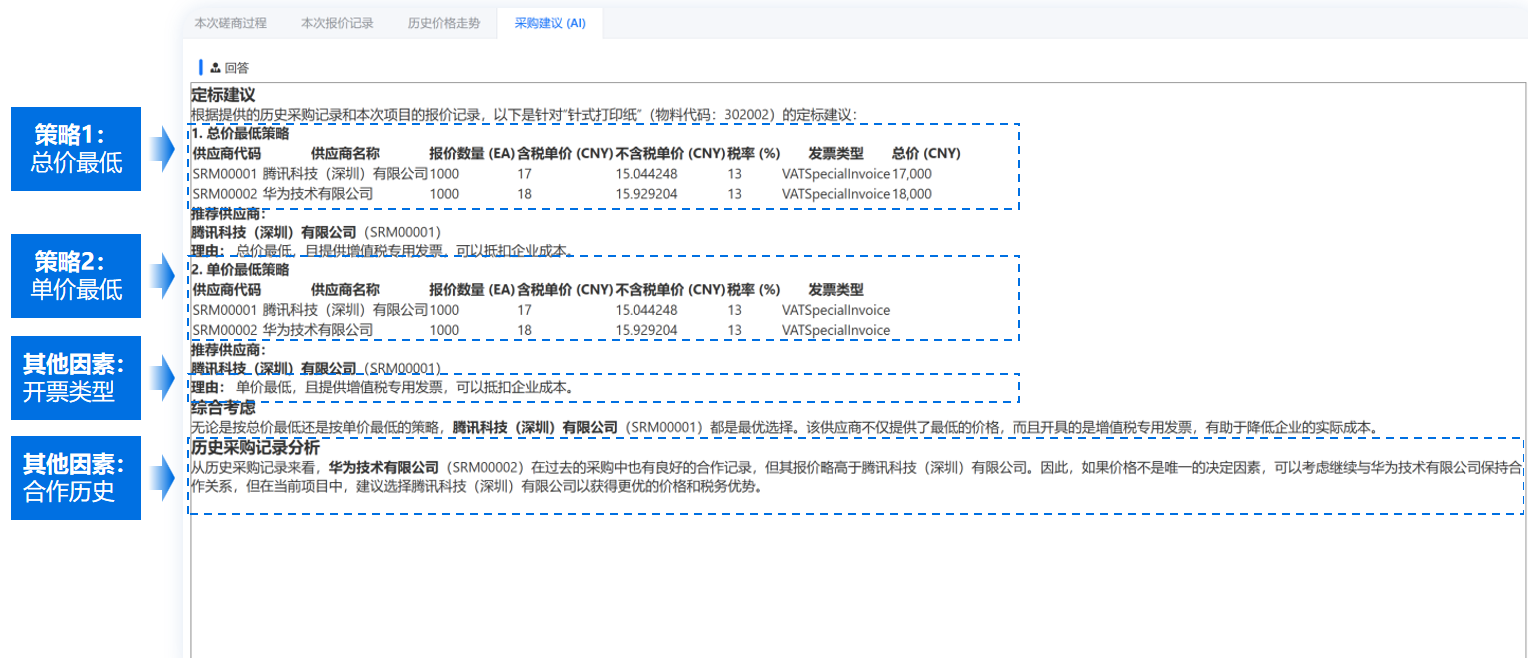Click the 综合考虑 heading
This screenshot has height=658, width=1528.
223,408
